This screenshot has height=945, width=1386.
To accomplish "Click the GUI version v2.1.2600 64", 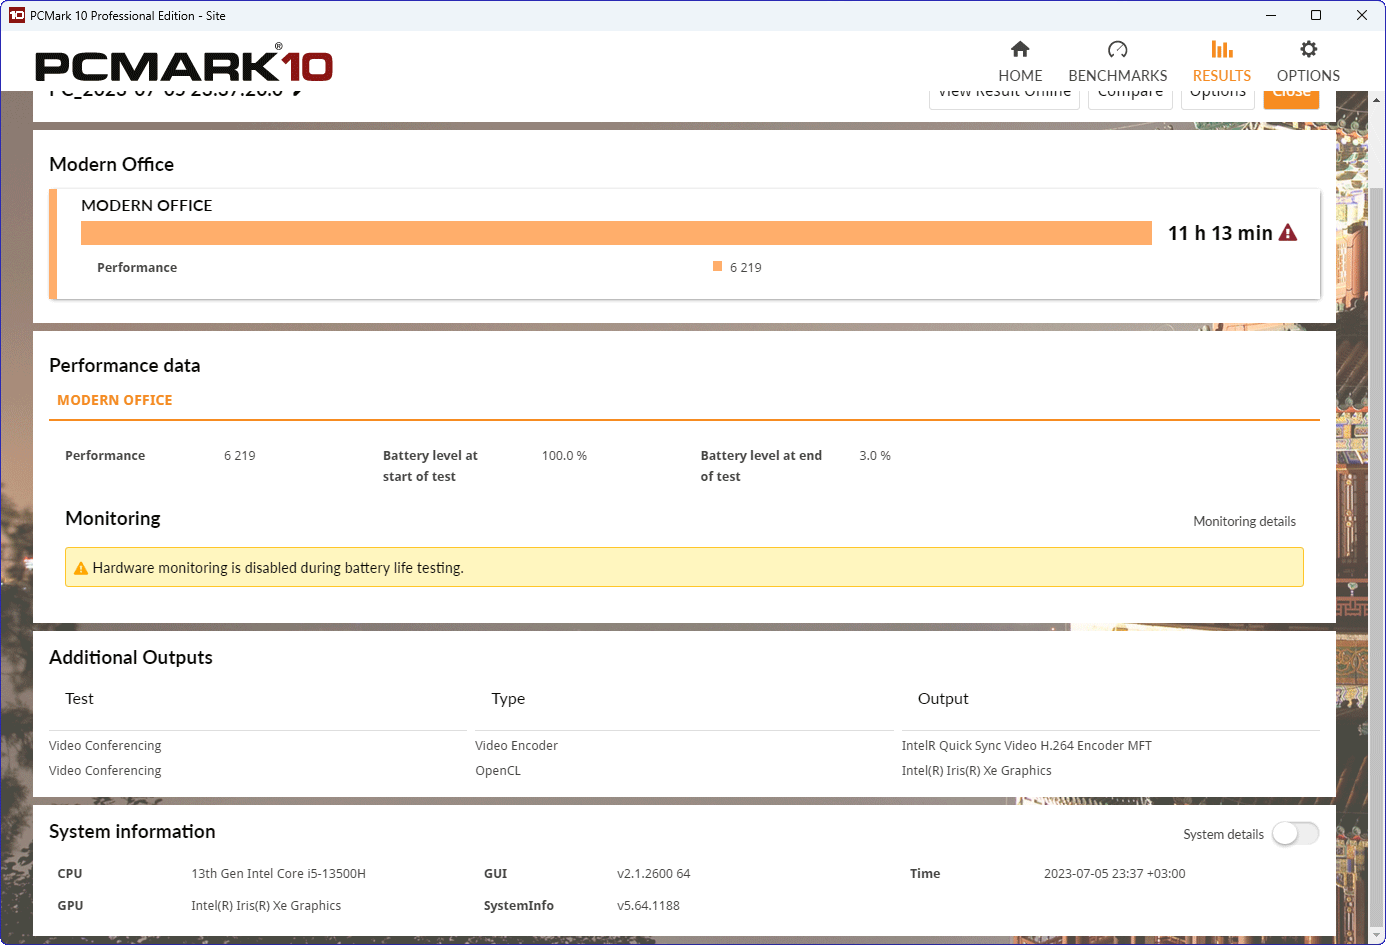I will point(653,873).
